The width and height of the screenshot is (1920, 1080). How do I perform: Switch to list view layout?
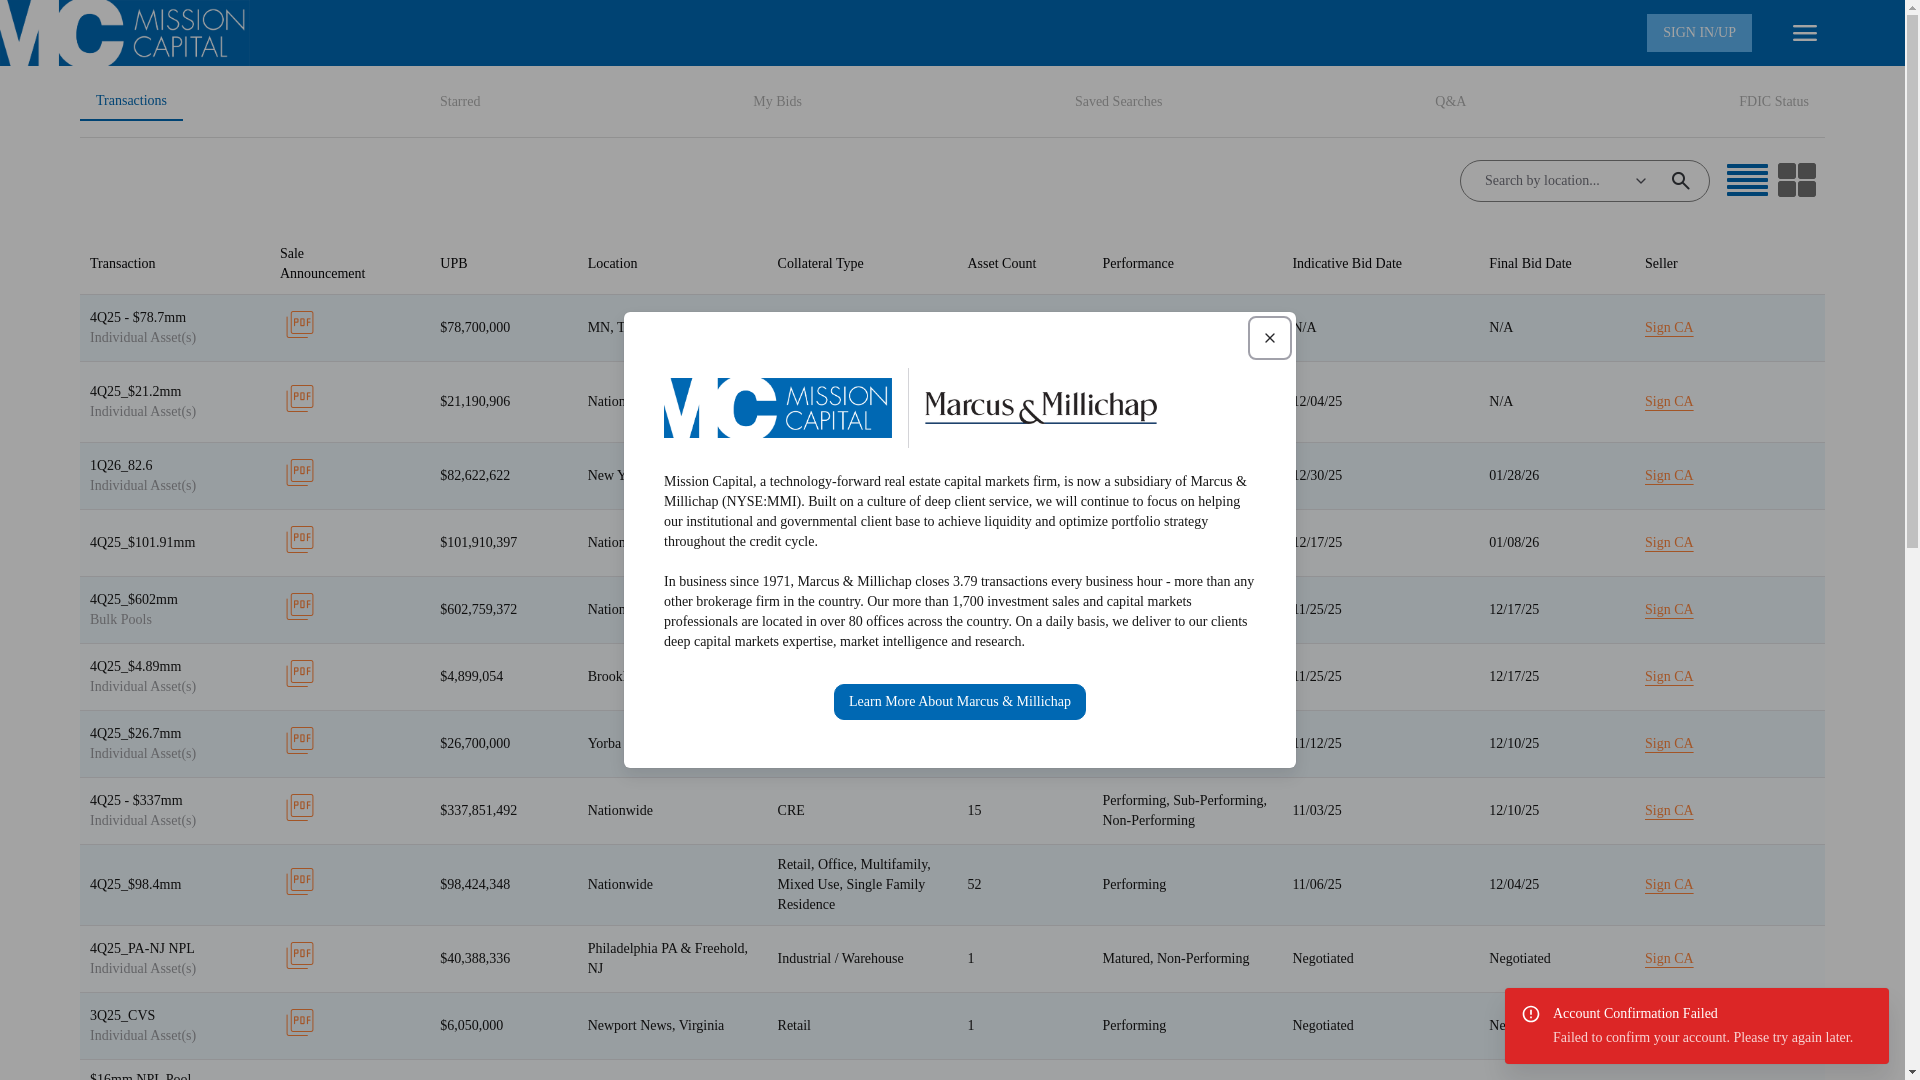click(x=1747, y=180)
